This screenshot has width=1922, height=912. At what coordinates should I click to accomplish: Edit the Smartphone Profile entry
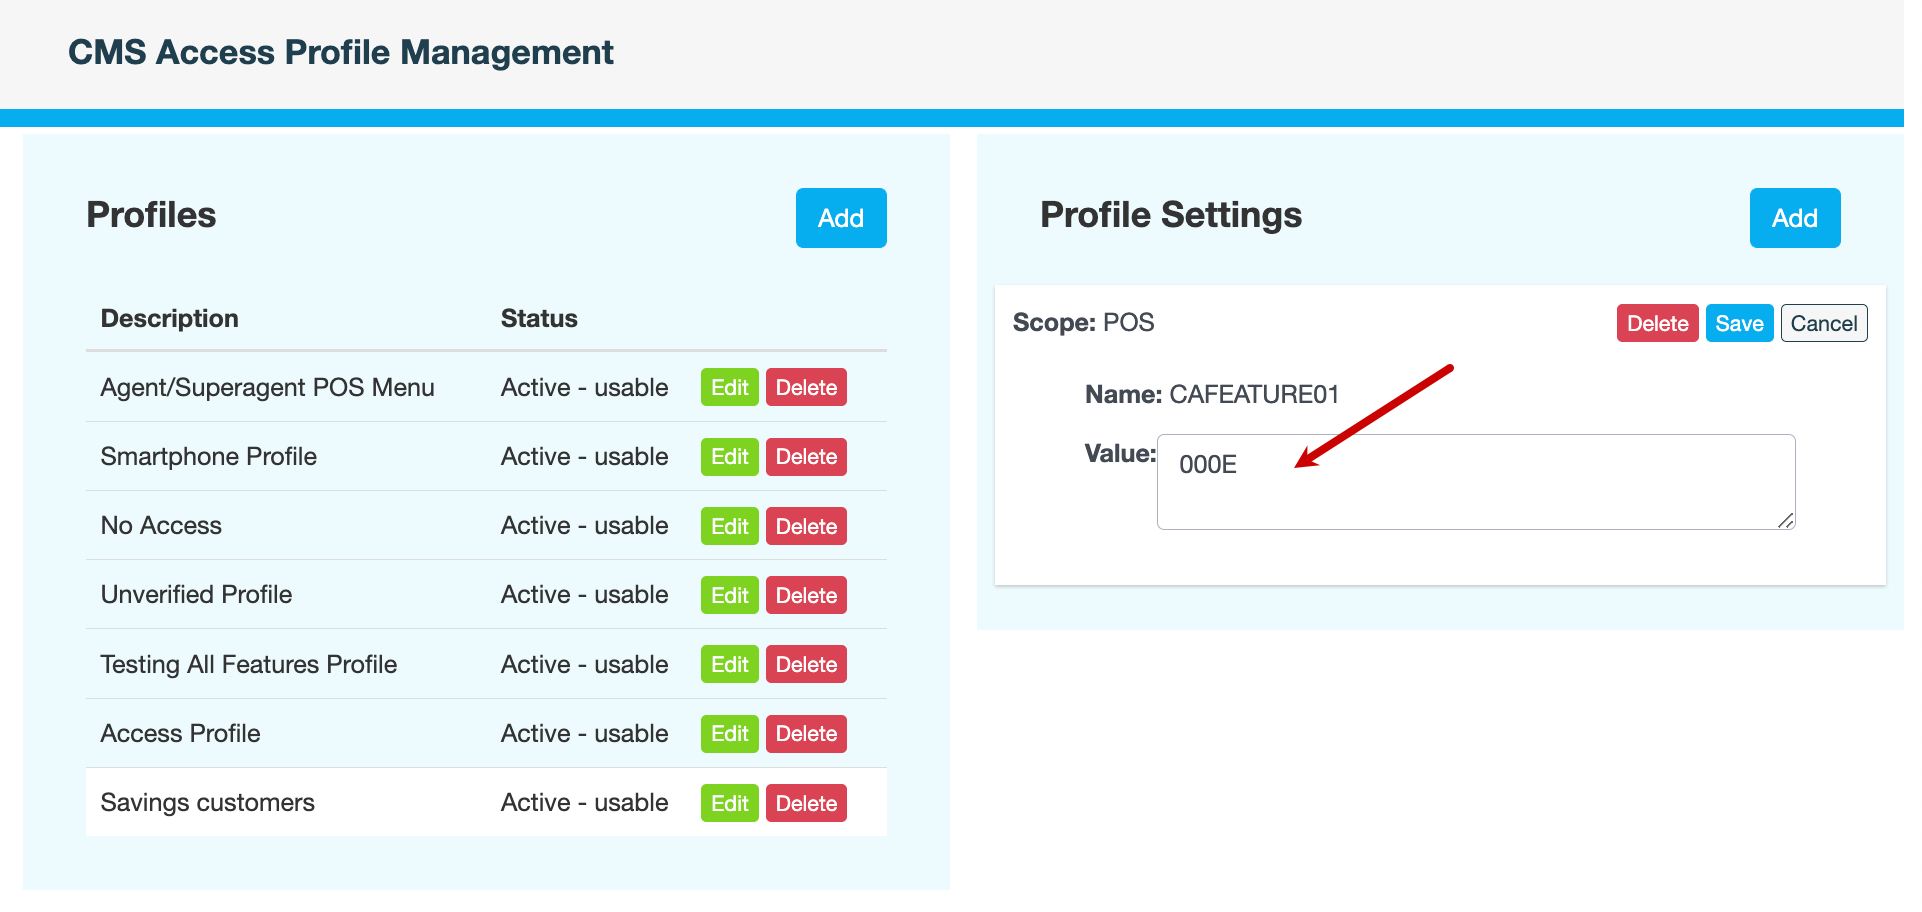point(729,457)
